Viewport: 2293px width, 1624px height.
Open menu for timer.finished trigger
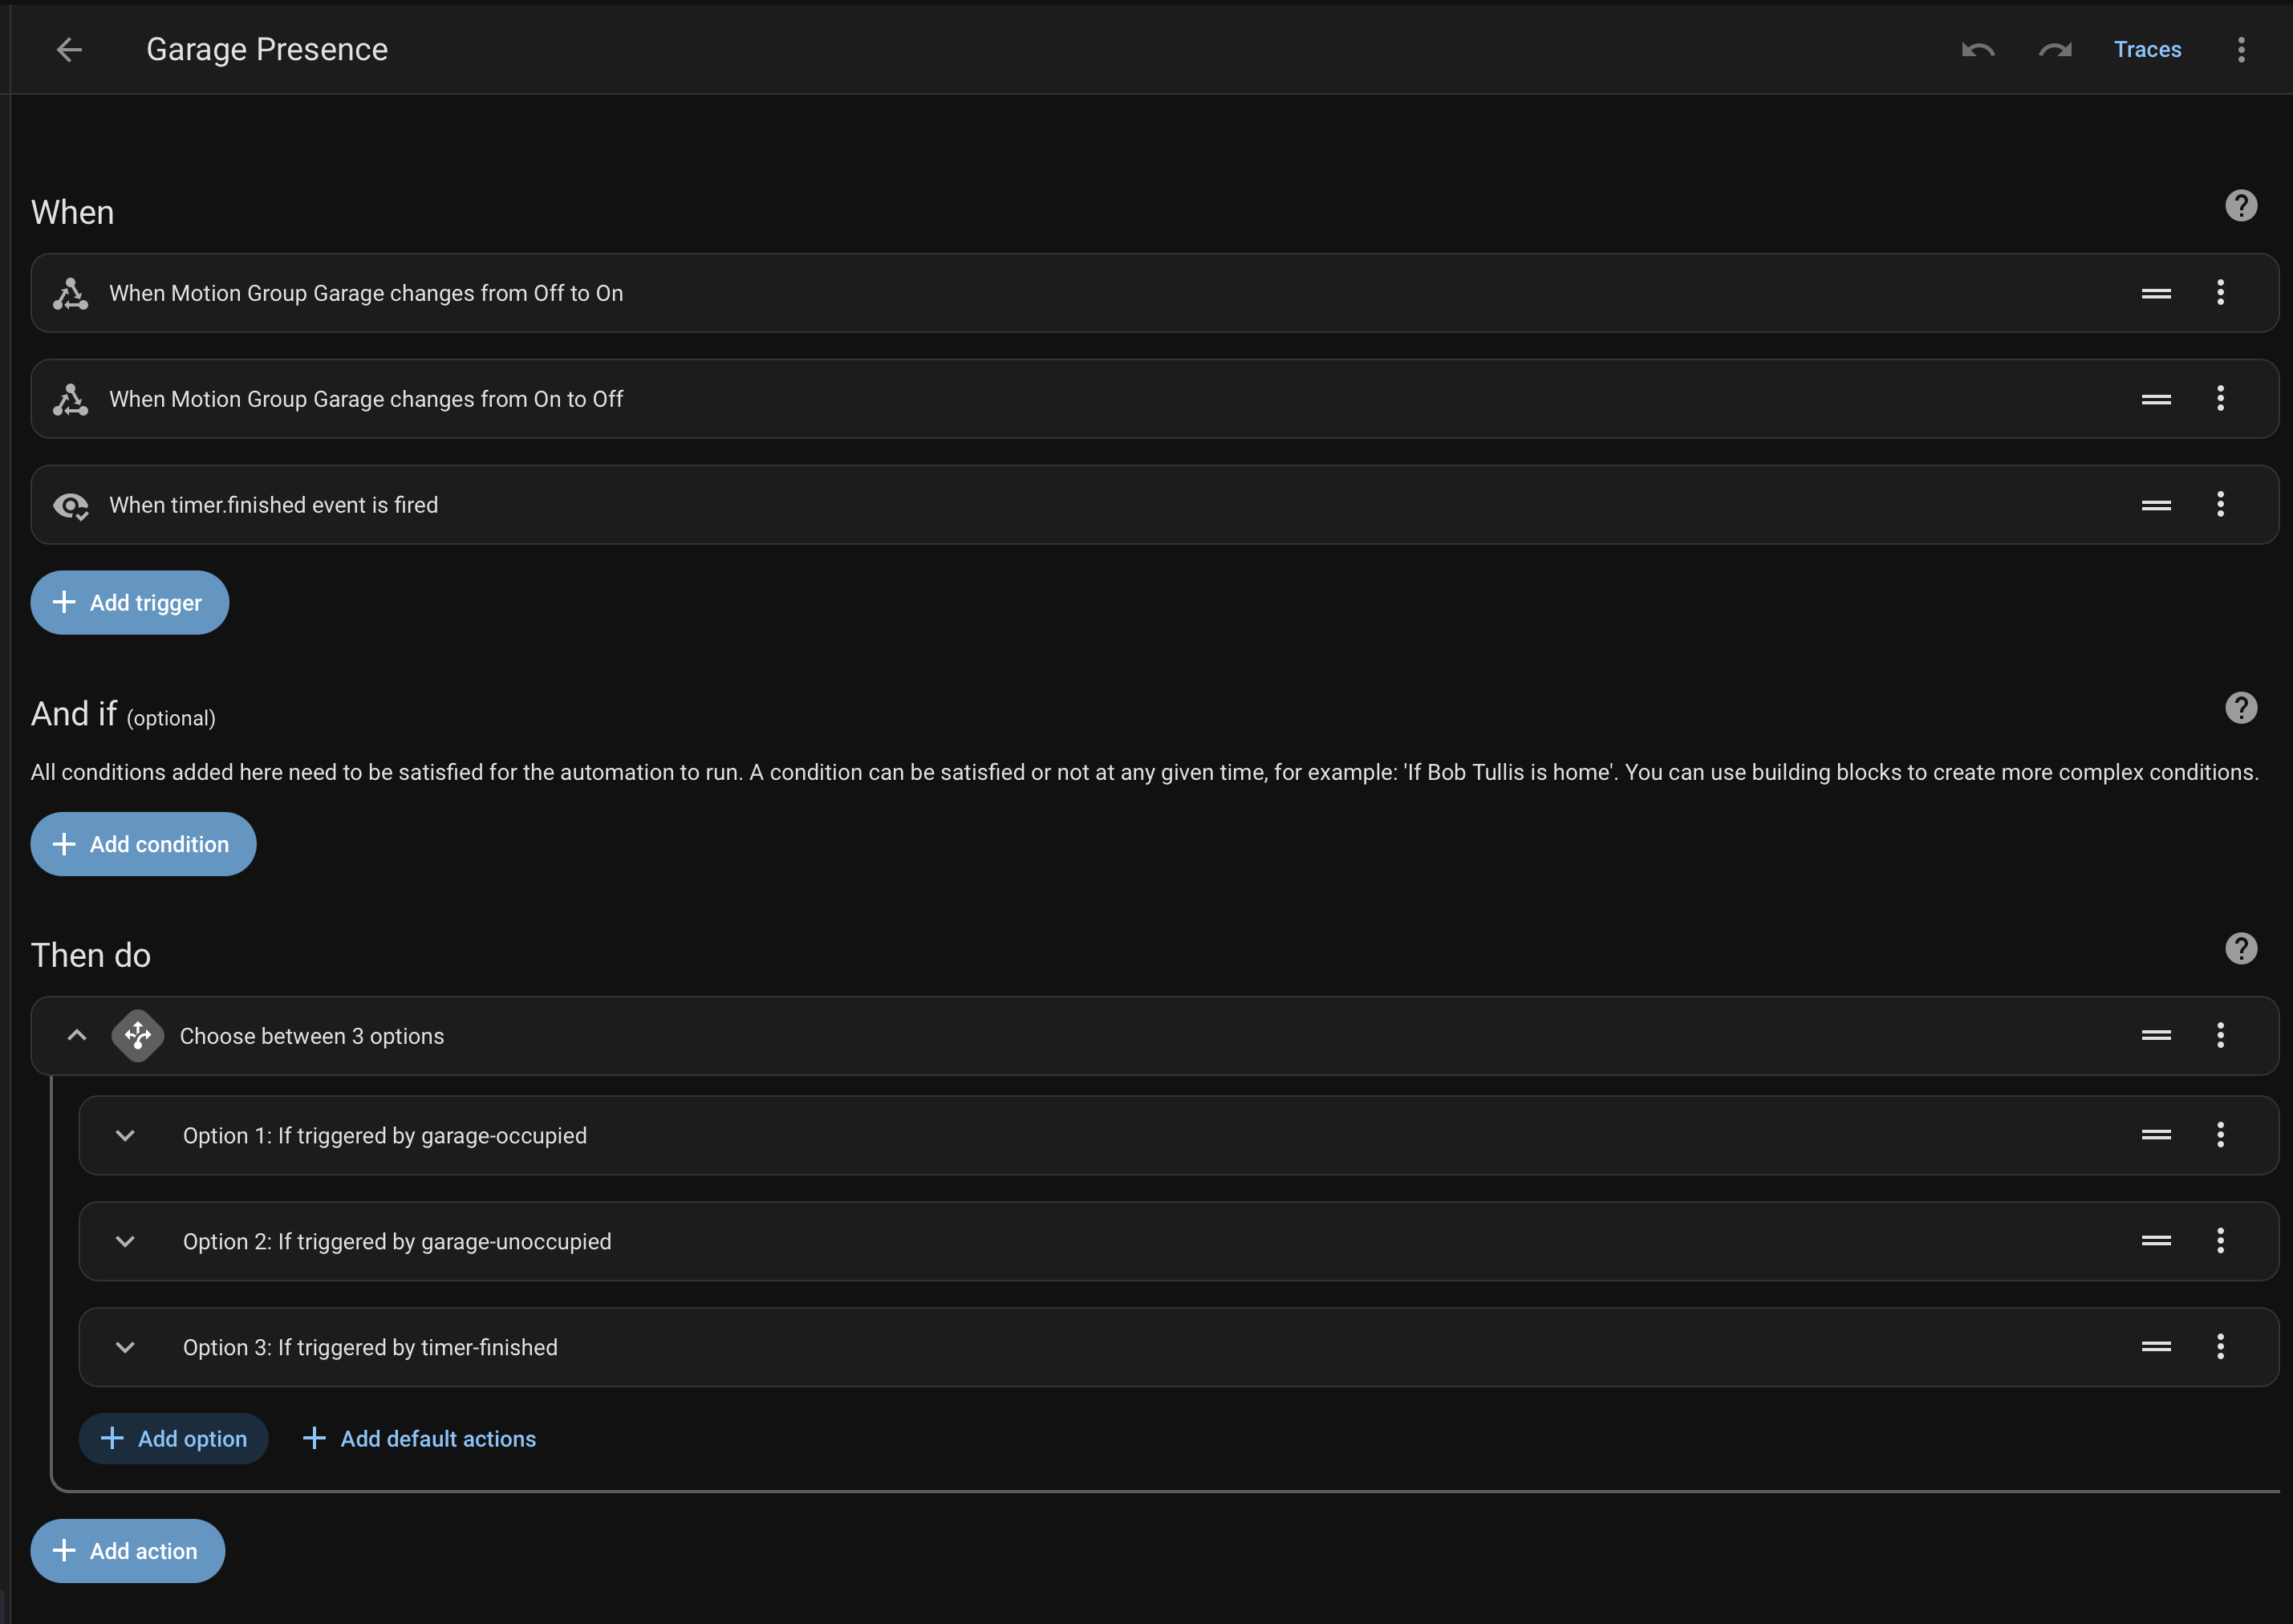[x=2220, y=504]
